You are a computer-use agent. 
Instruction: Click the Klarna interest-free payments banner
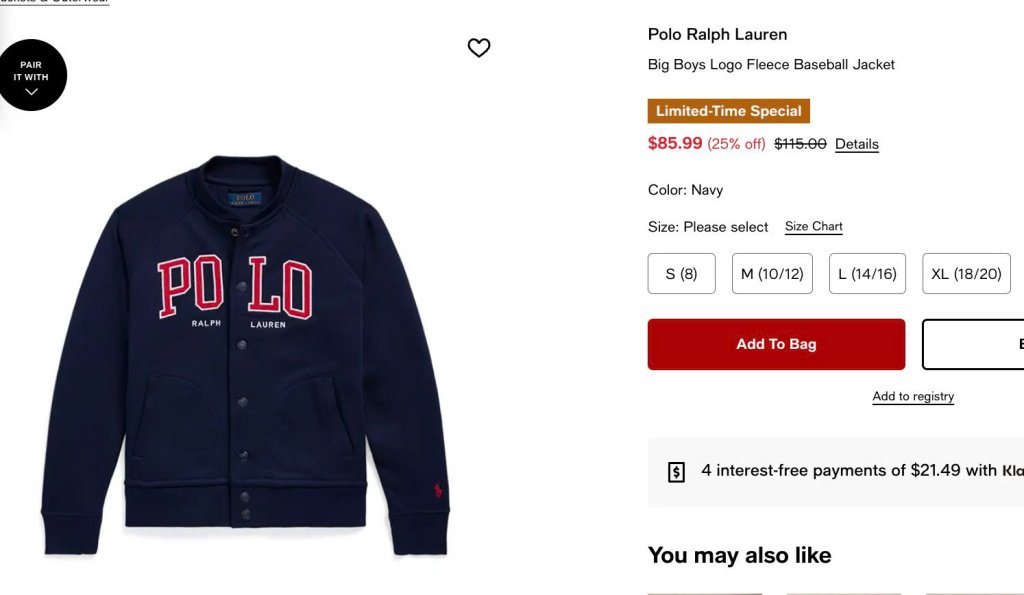(x=836, y=472)
